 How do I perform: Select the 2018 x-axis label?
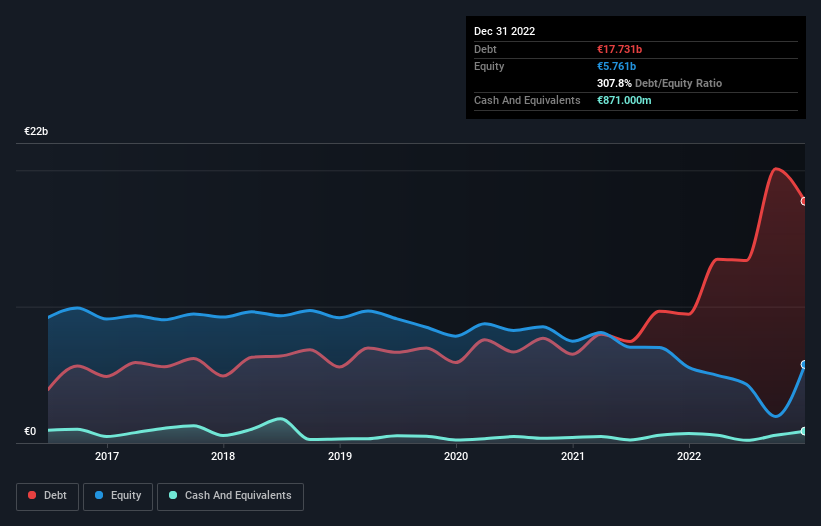[x=223, y=456]
